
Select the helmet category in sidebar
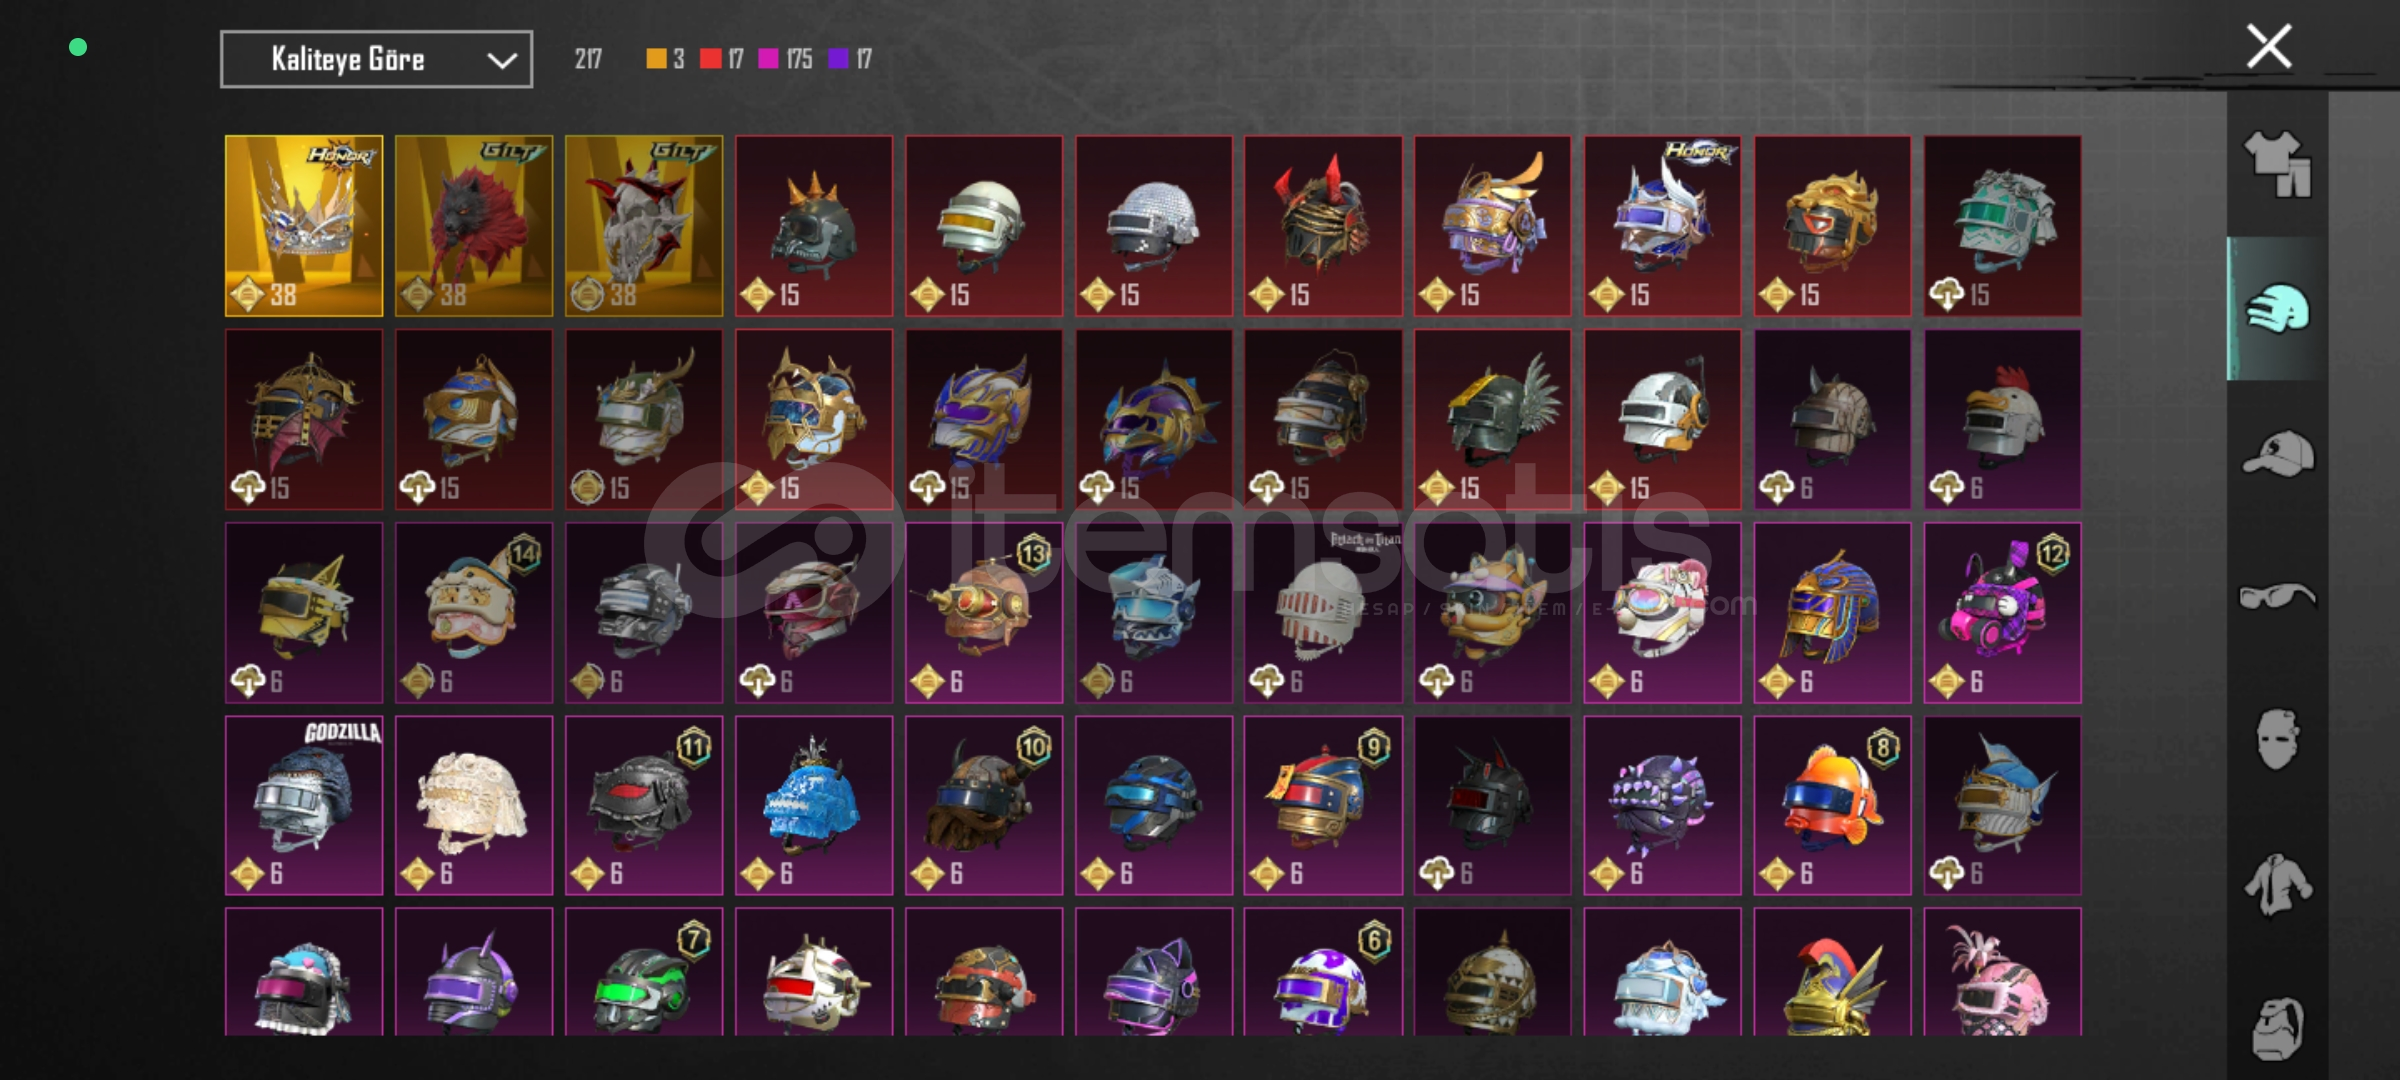point(2277,308)
